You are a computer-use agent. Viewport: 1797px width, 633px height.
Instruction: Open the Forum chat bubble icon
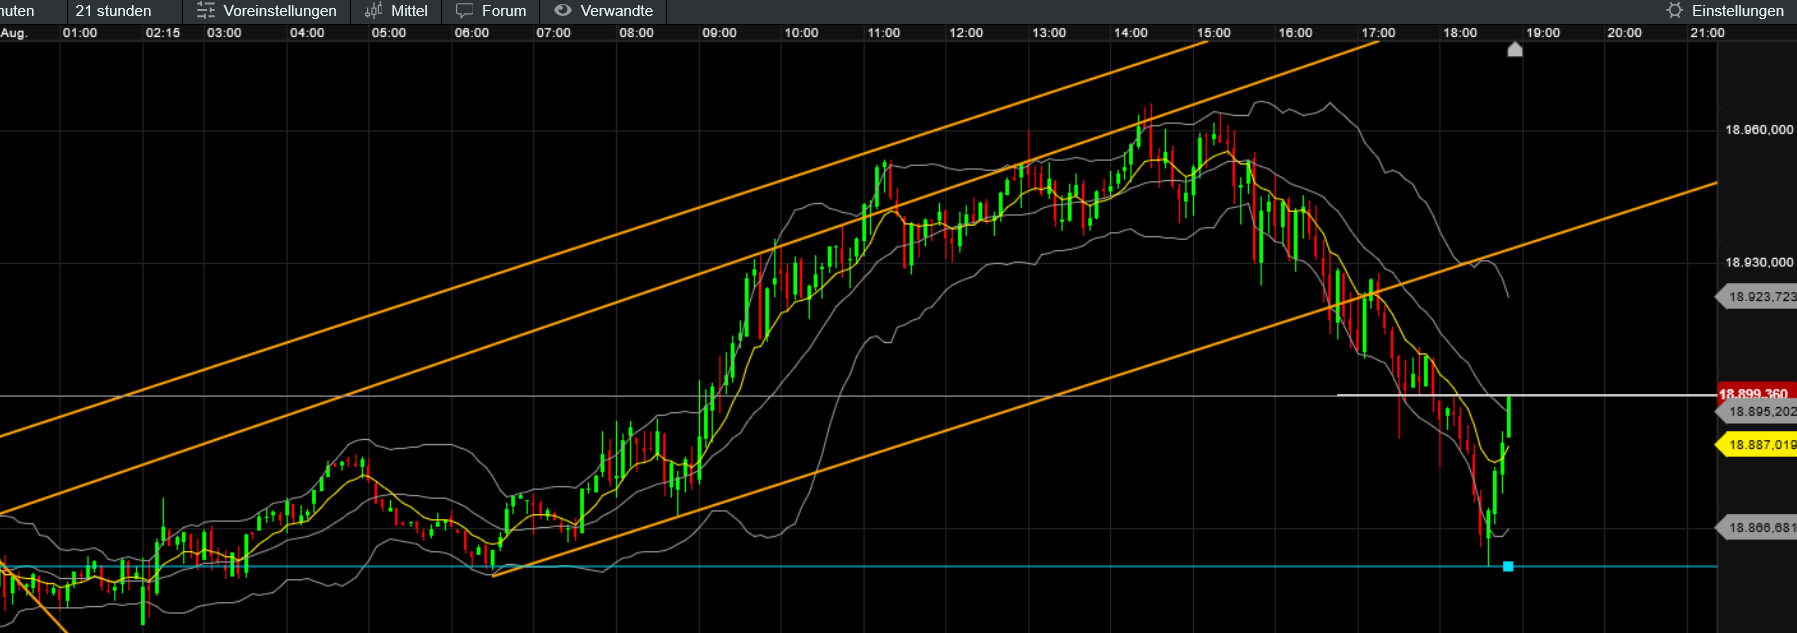point(464,11)
